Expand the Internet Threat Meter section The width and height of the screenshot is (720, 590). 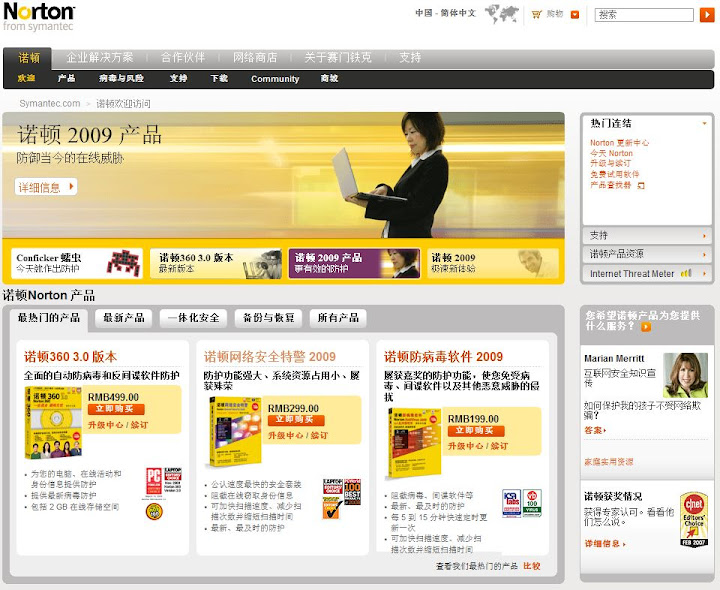(647, 274)
